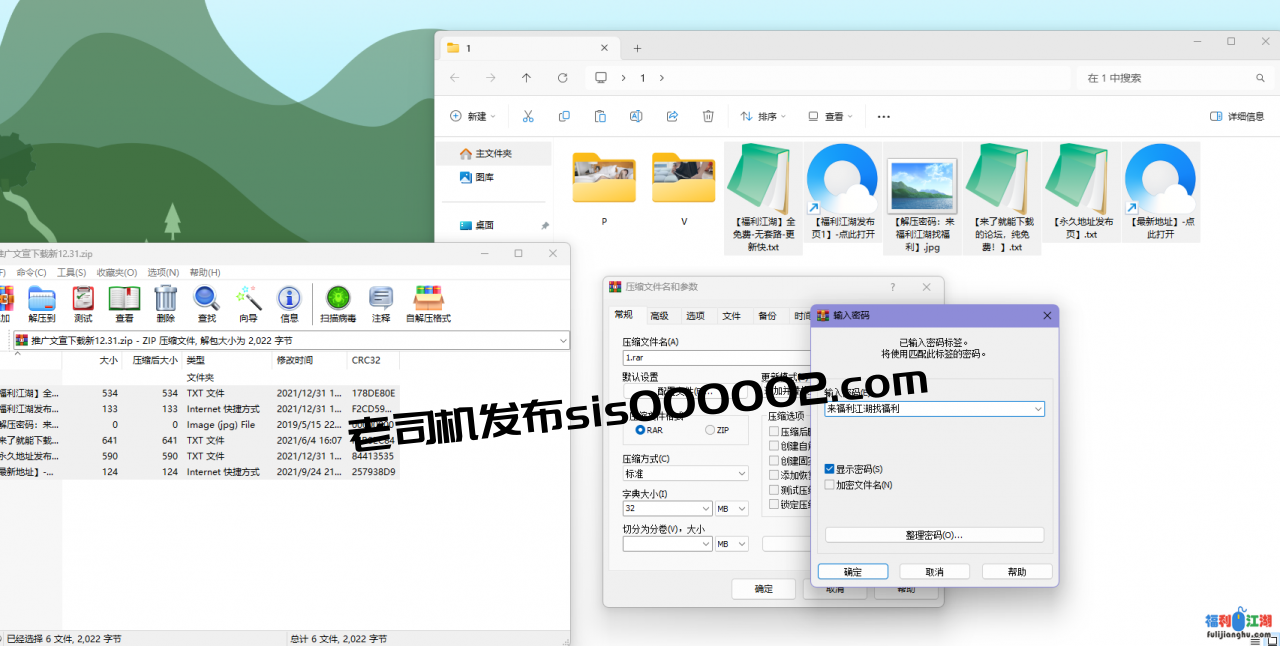Viewport: 1280px width, 646px height.
Task: Select the RAR archive format radio button
Action: coord(641,430)
